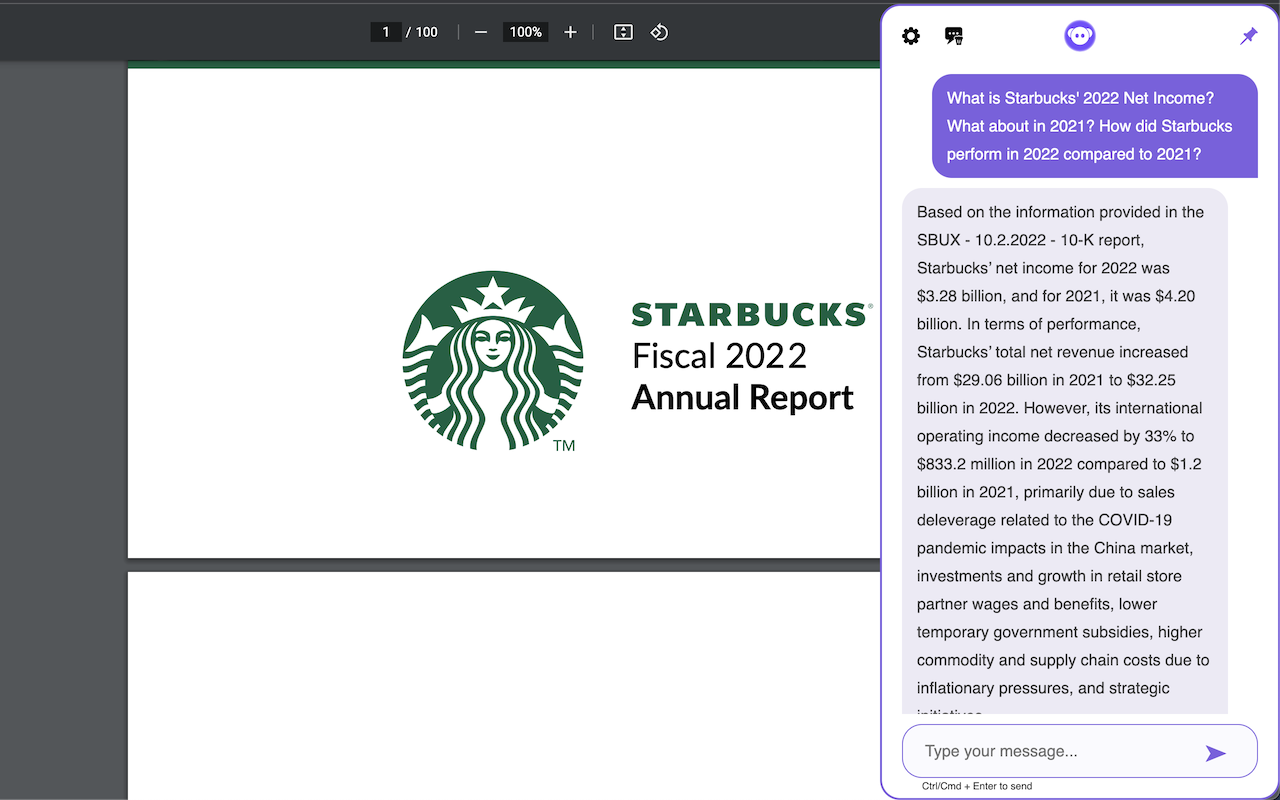Zoom in on the PDF with plus
Viewport: 1280px width, 800px height.
[x=570, y=32]
